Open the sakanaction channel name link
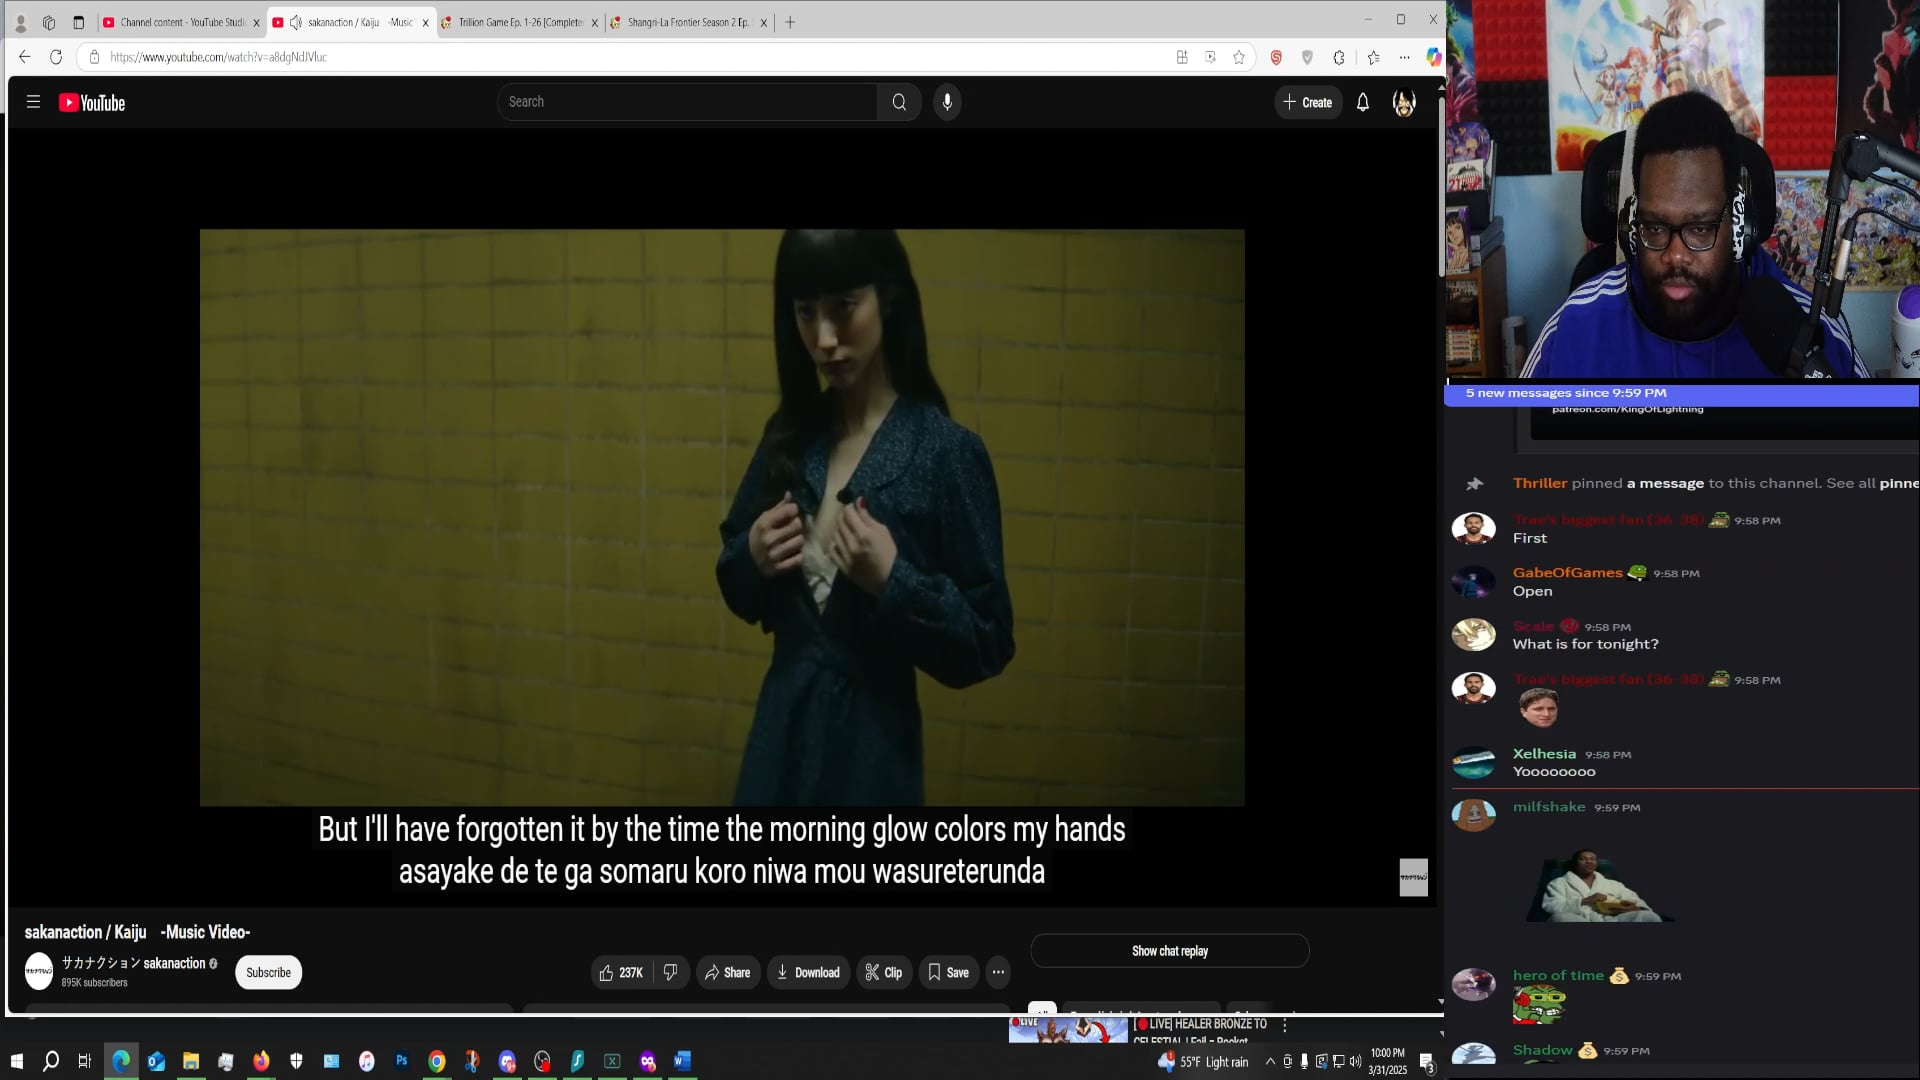Screen dimensions: 1920x1080 click(x=139, y=963)
